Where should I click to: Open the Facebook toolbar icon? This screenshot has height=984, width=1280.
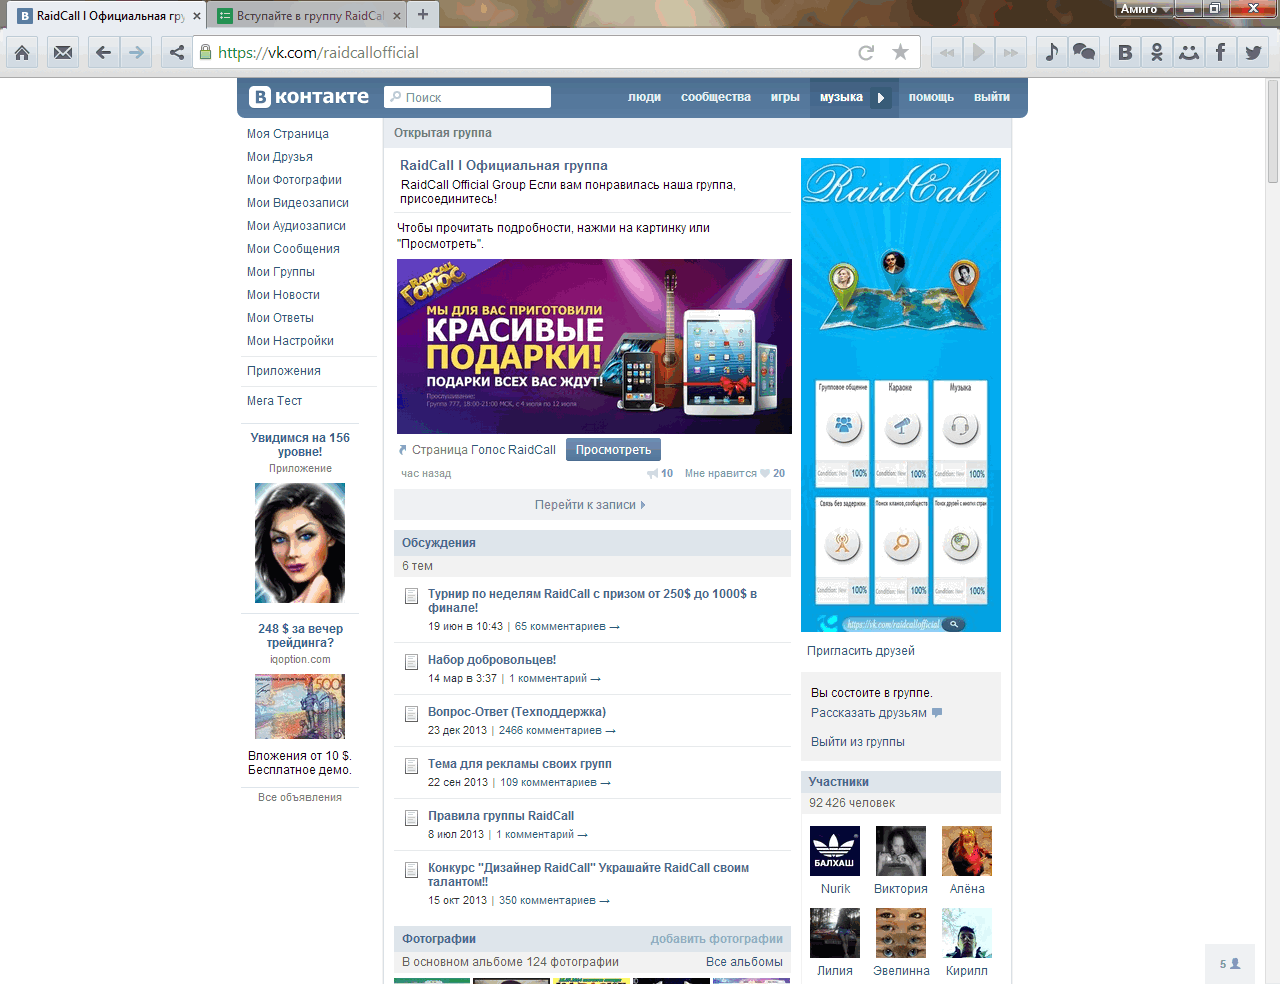[1221, 52]
